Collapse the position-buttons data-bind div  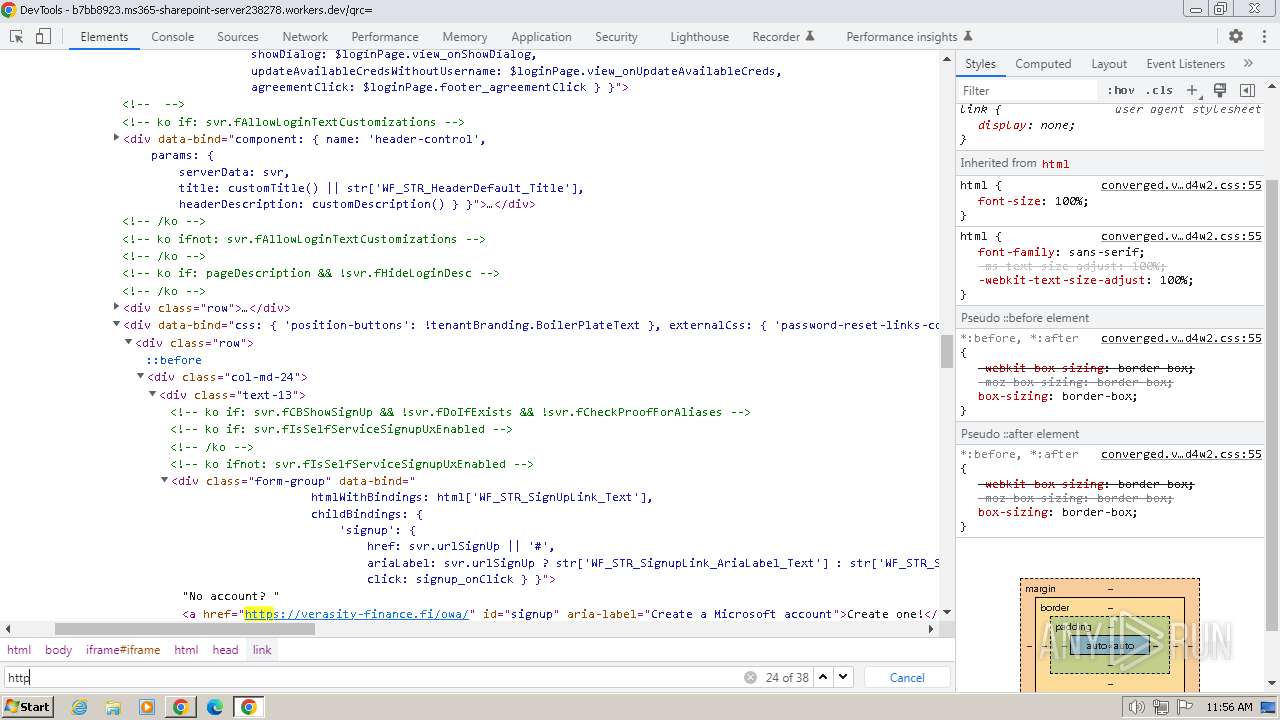click(x=117, y=324)
